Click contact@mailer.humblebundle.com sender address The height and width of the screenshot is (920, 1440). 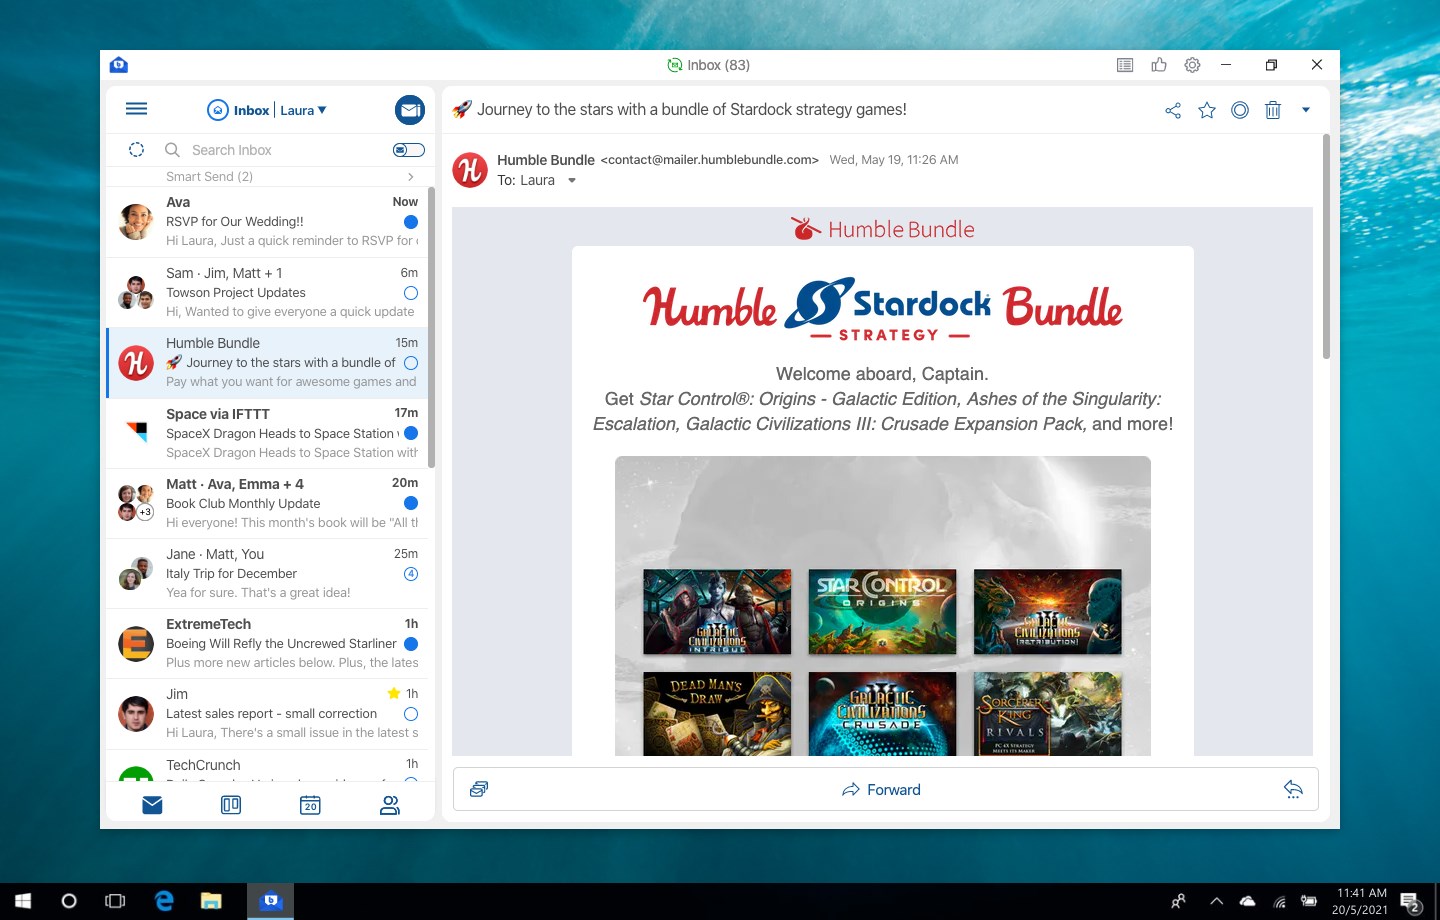click(x=710, y=160)
